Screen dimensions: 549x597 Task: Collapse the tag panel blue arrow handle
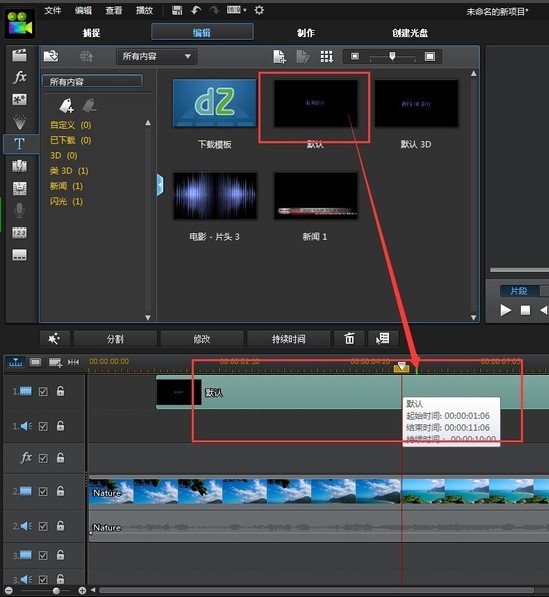click(160, 185)
